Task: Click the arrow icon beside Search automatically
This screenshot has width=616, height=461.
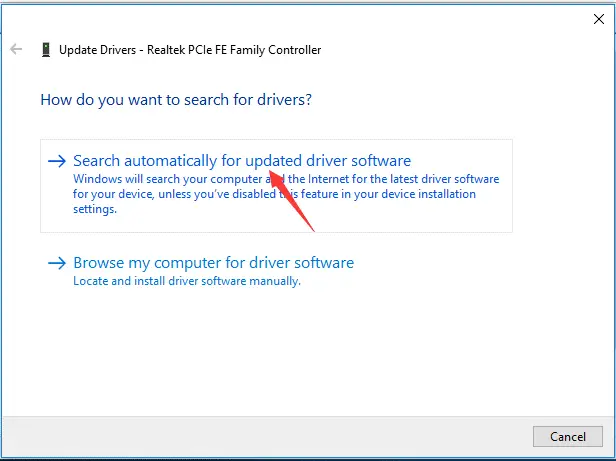Action: (57, 161)
